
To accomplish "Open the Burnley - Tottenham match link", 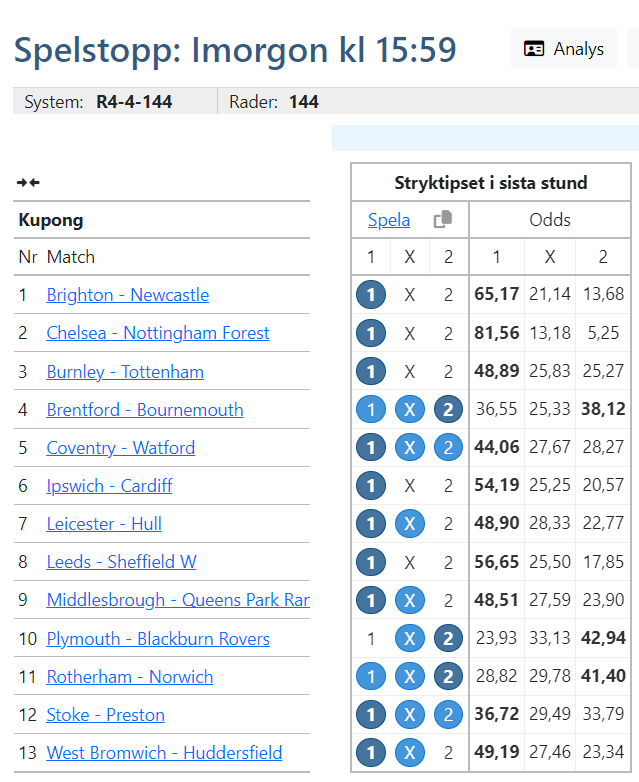I will 125,372.
